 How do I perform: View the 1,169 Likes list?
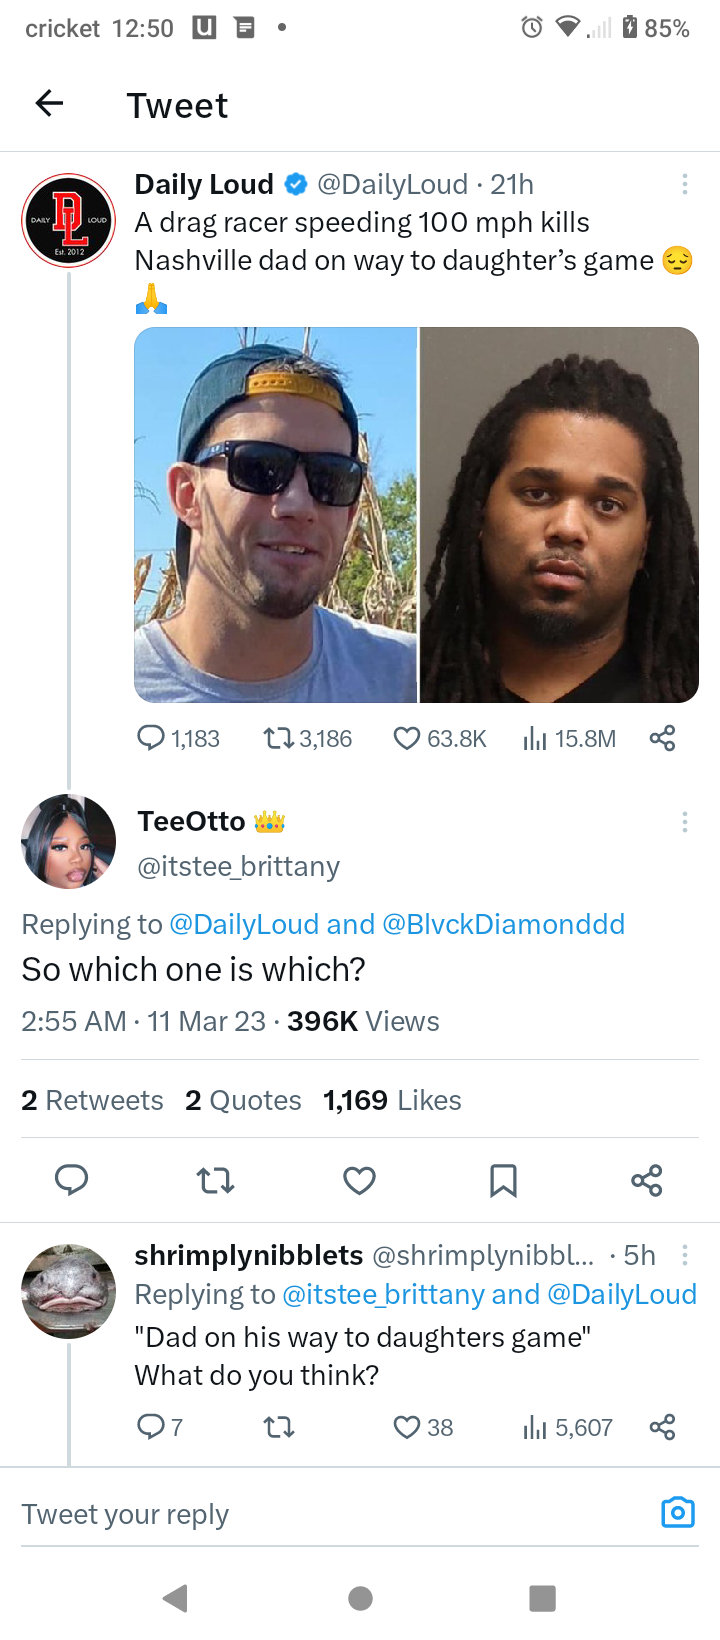pos(392,1100)
